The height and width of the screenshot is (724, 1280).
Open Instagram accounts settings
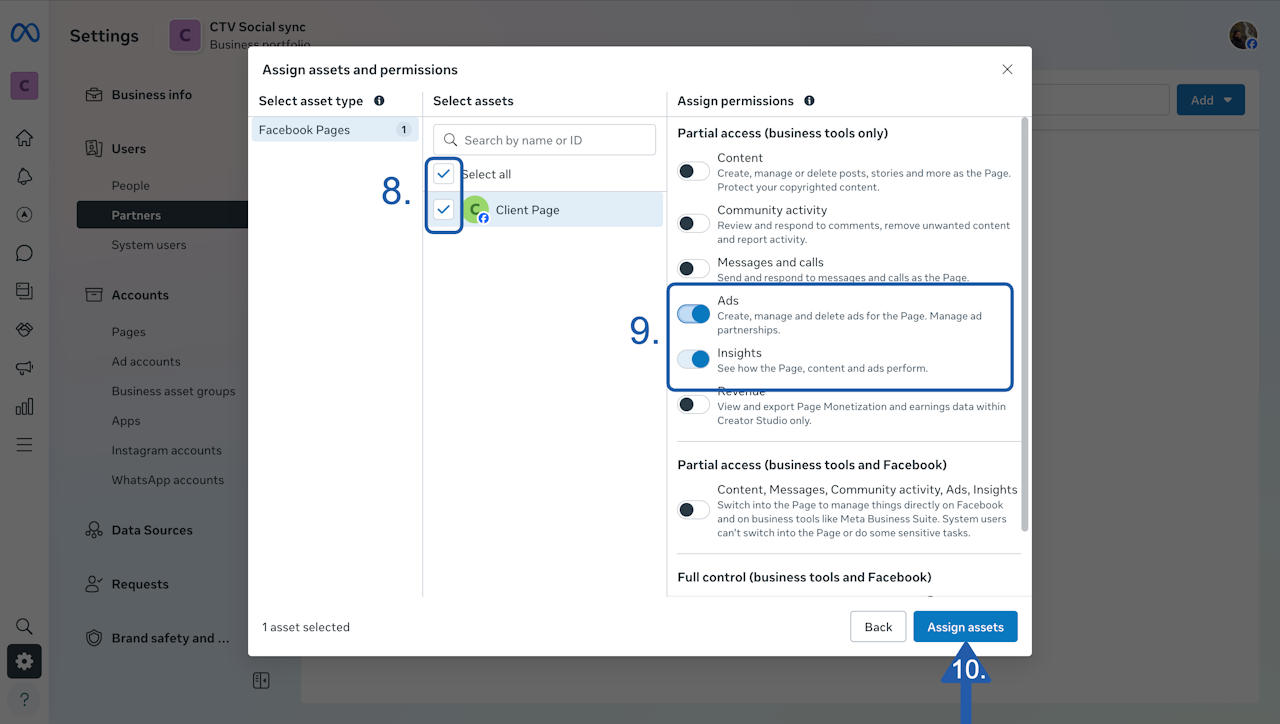pos(167,451)
